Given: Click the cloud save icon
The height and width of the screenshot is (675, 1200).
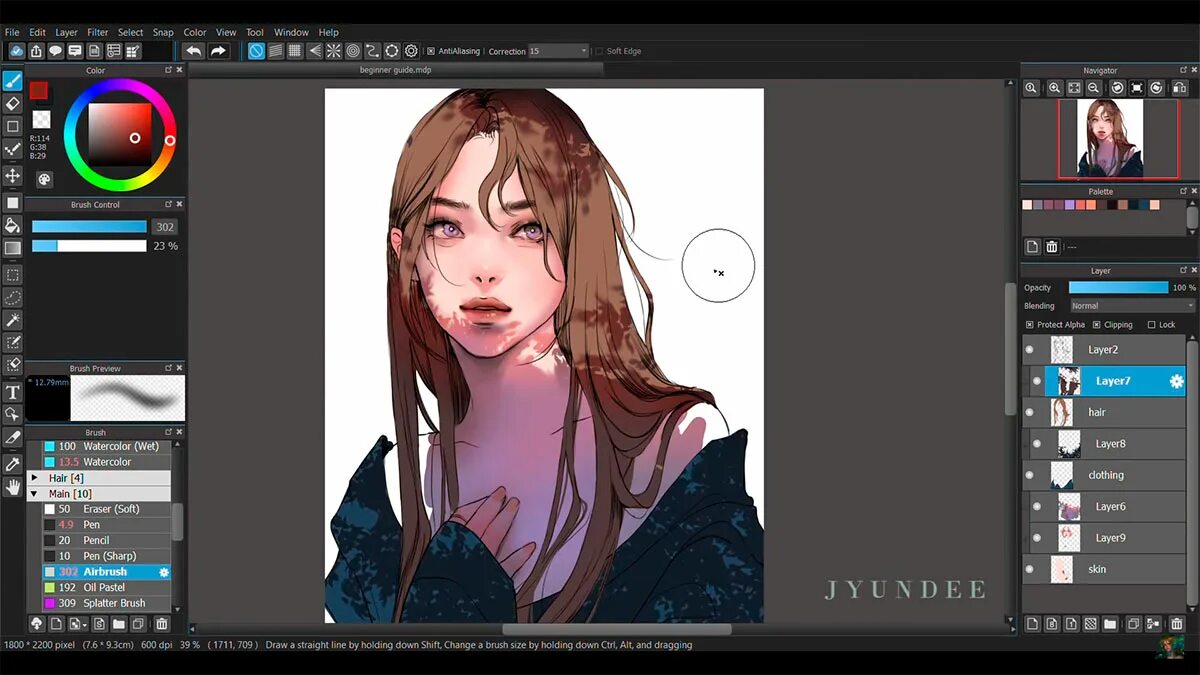Looking at the screenshot, I should point(17,51).
